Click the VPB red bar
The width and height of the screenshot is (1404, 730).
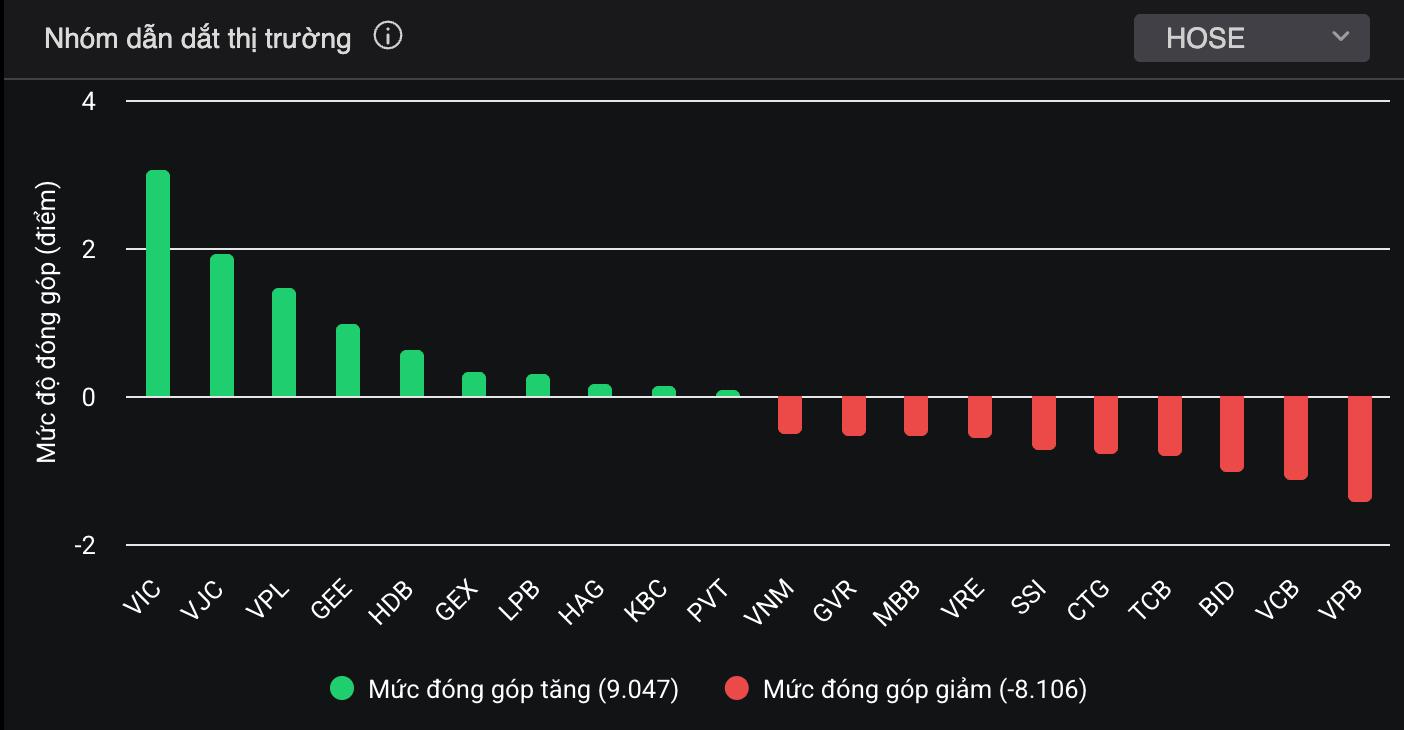coord(1360,448)
